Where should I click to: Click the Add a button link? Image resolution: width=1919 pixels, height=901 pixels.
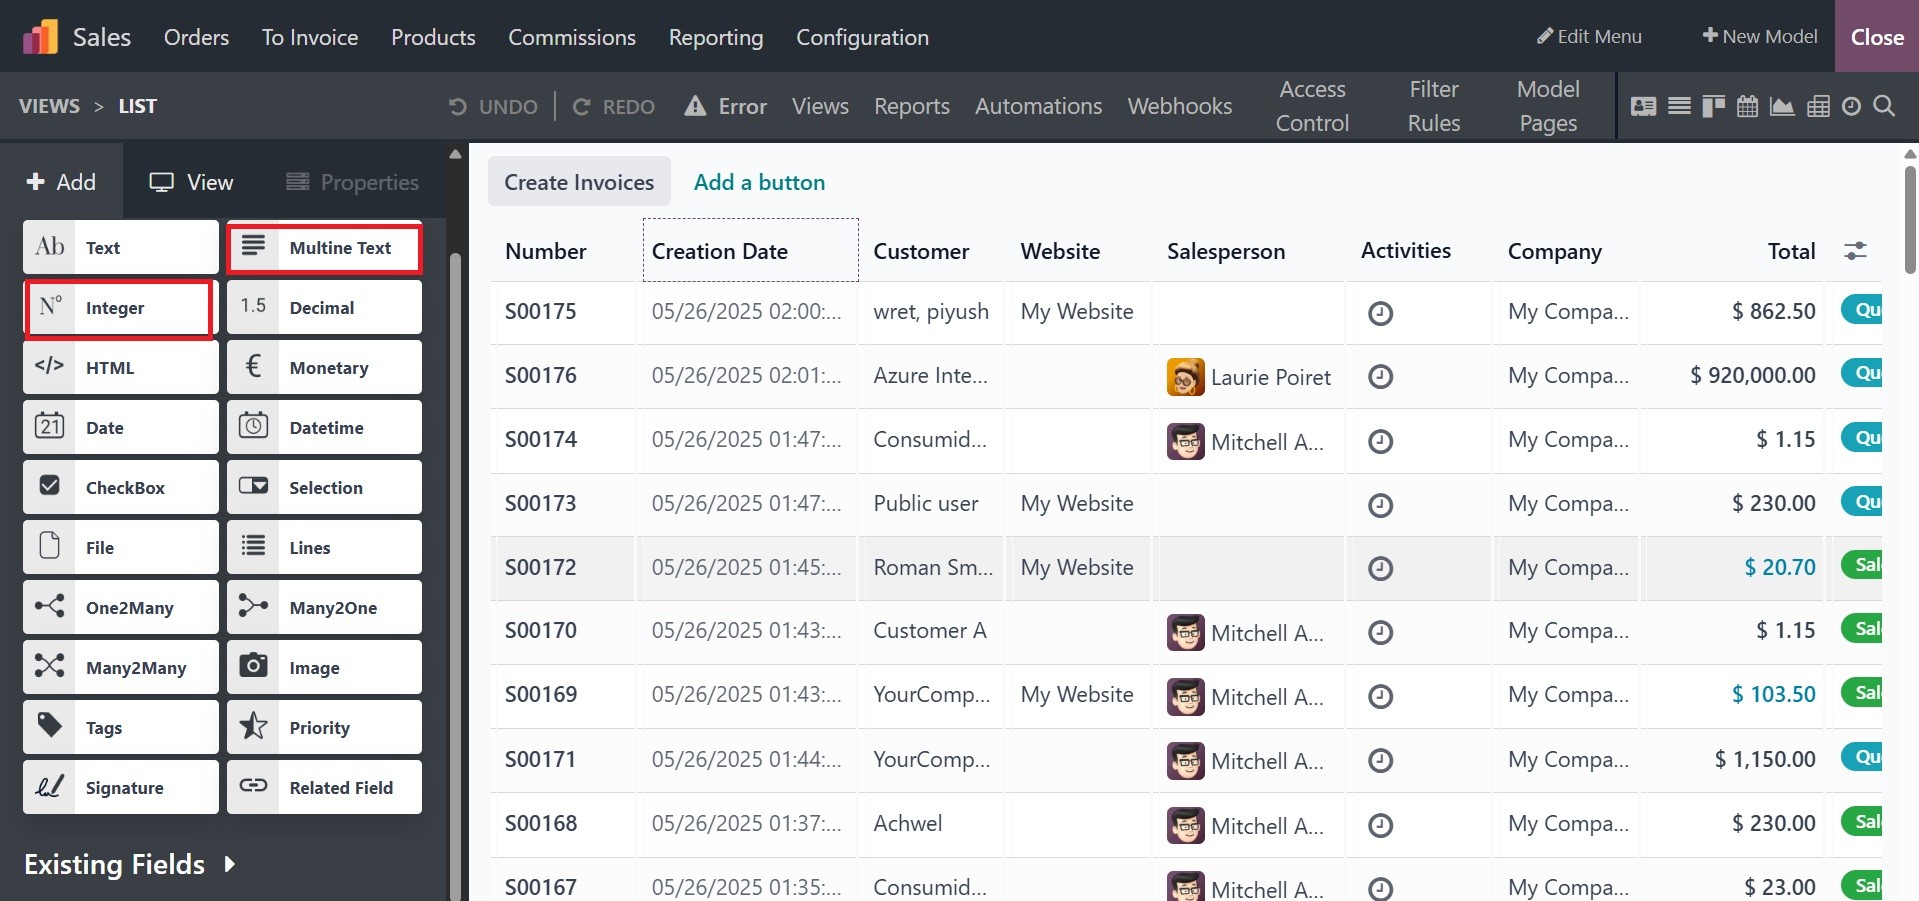759,182
